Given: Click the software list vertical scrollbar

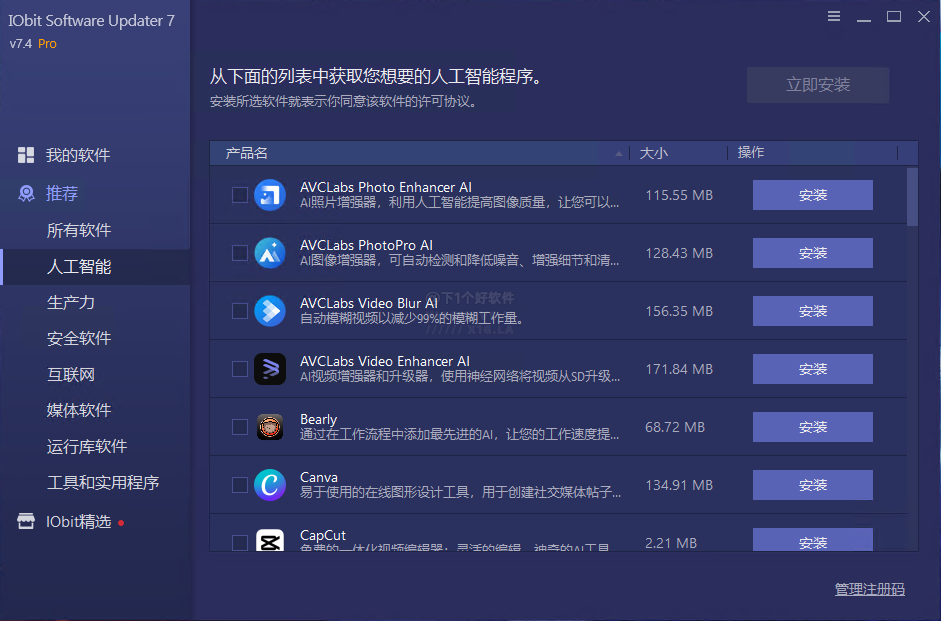Looking at the screenshot, I should pyautogui.click(x=912, y=197).
